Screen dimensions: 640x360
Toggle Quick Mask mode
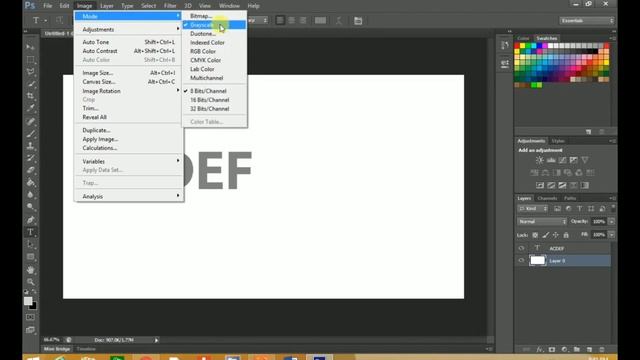(30, 317)
